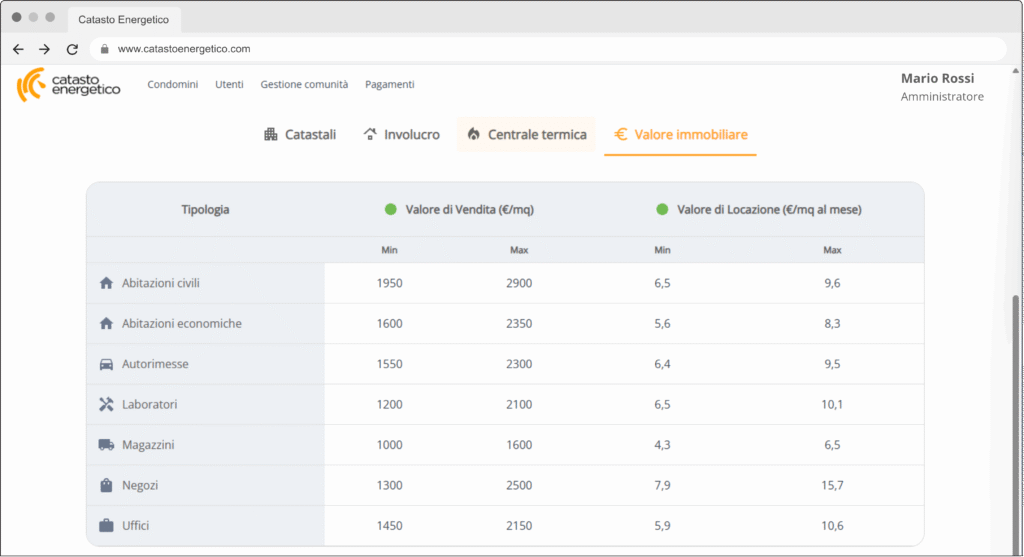
Task: Click the browser address bar URL field
Action: (550, 49)
